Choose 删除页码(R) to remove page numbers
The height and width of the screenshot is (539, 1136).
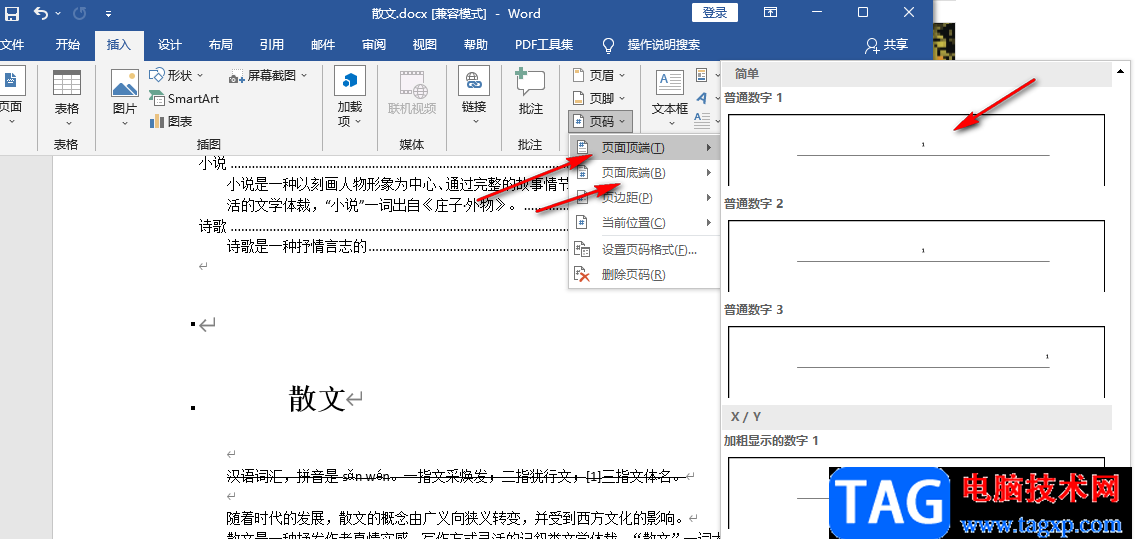(x=643, y=275)
